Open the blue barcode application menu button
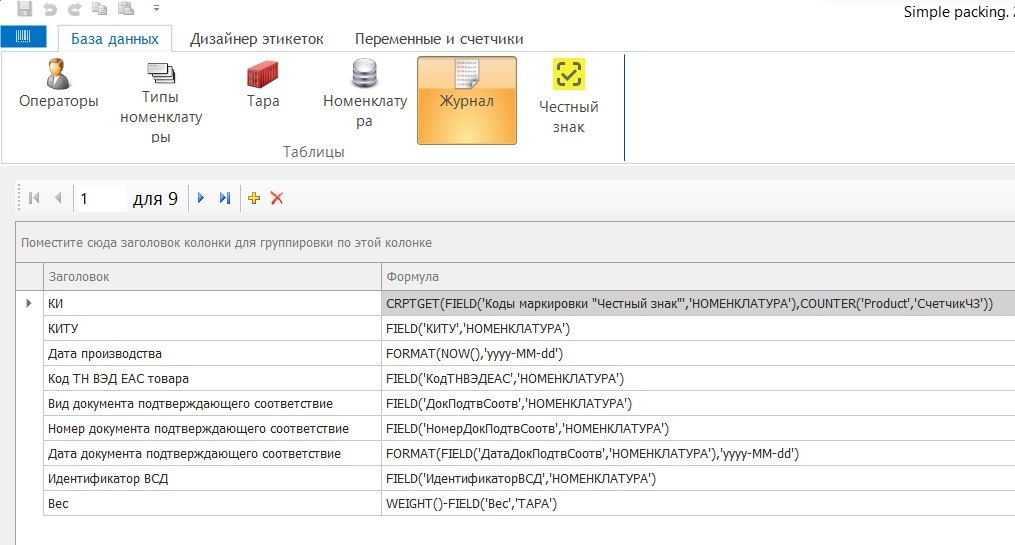Viewport: 1015px width, 545px height. point(23,36)
